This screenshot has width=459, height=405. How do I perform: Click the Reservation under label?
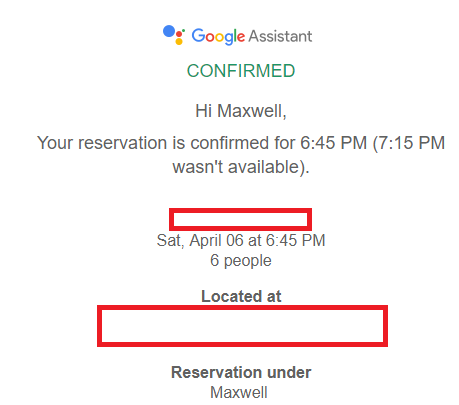(241, 372)
